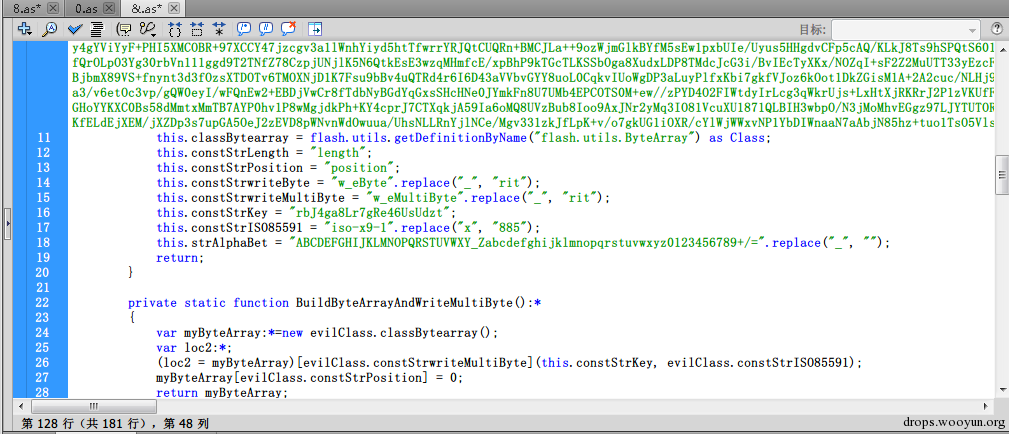Toggle the Show/Hide toolbox button
Viewport: 1009px width, 434px height.
pyautogui.click(x=315, y=28)
